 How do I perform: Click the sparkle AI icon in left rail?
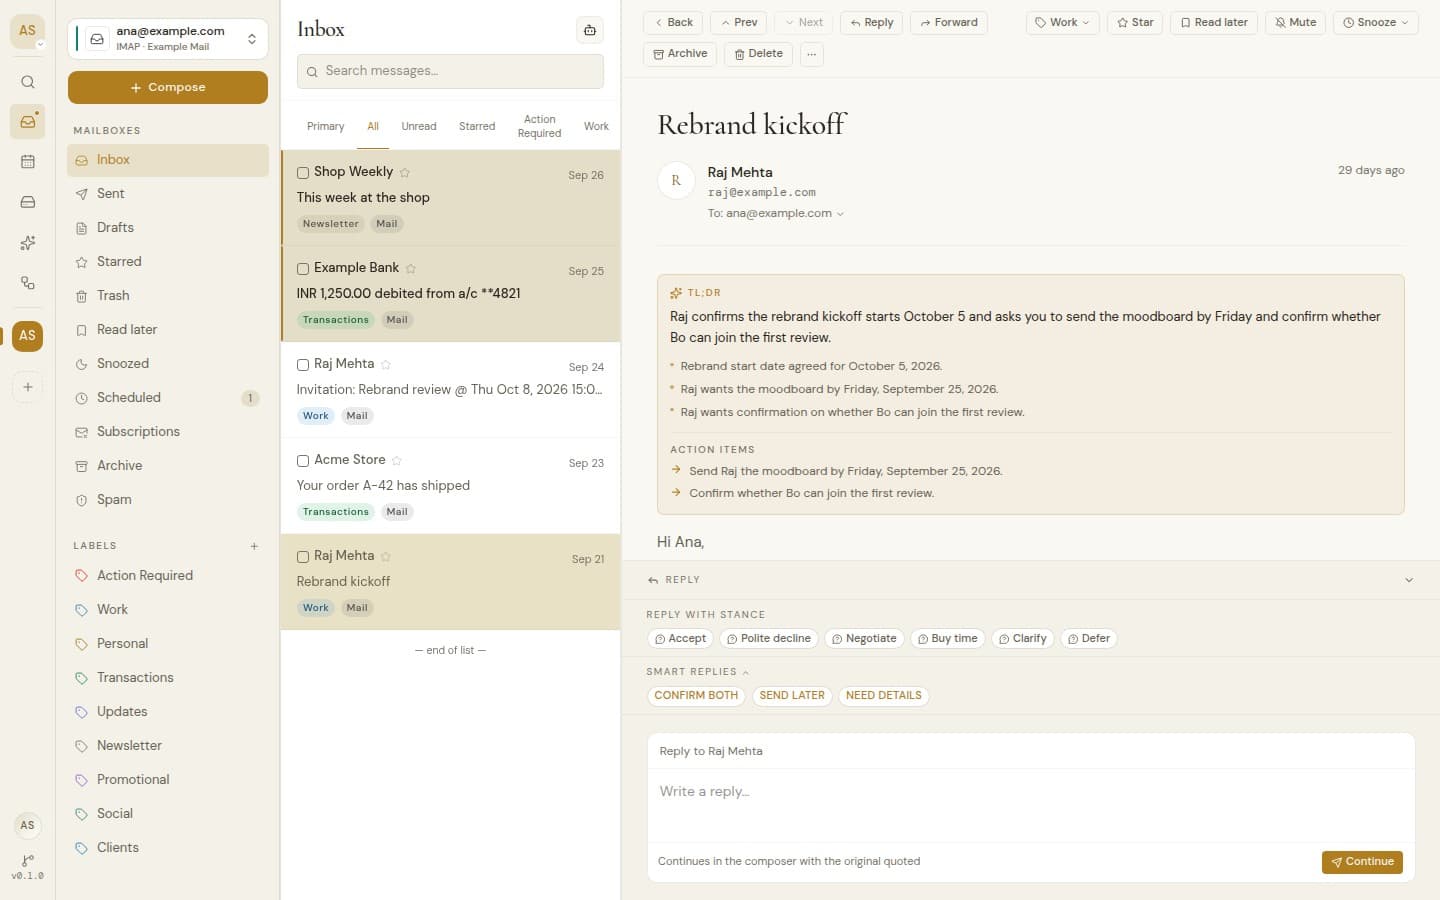(28, 243)
